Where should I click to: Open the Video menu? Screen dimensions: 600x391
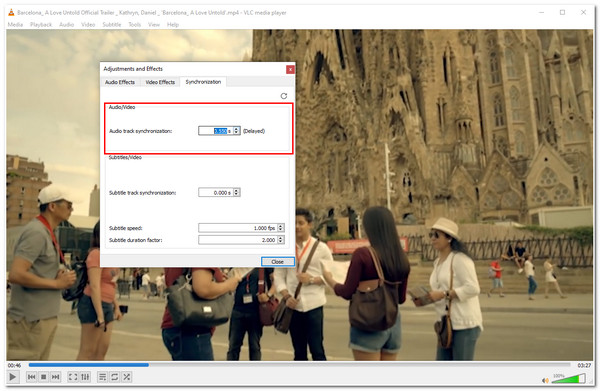pos(88,24)
